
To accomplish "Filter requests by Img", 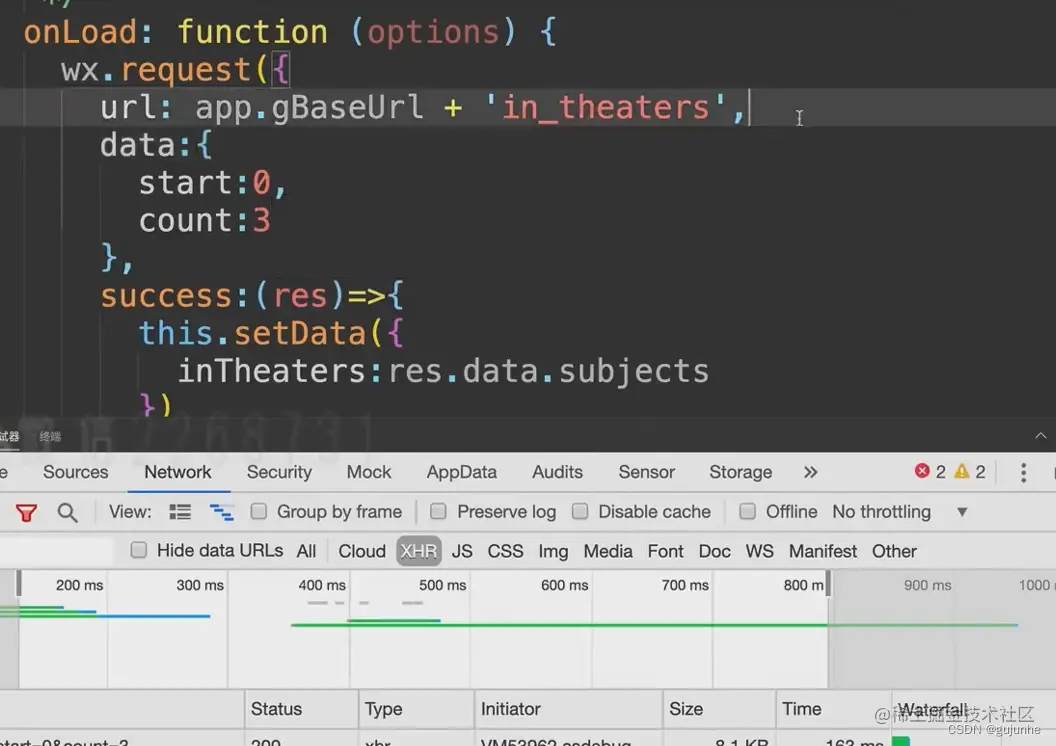I will [x=553, y=551].
